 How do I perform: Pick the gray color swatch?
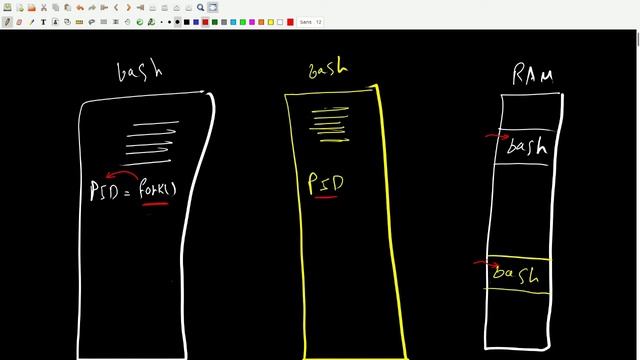(x=224, y=22)
